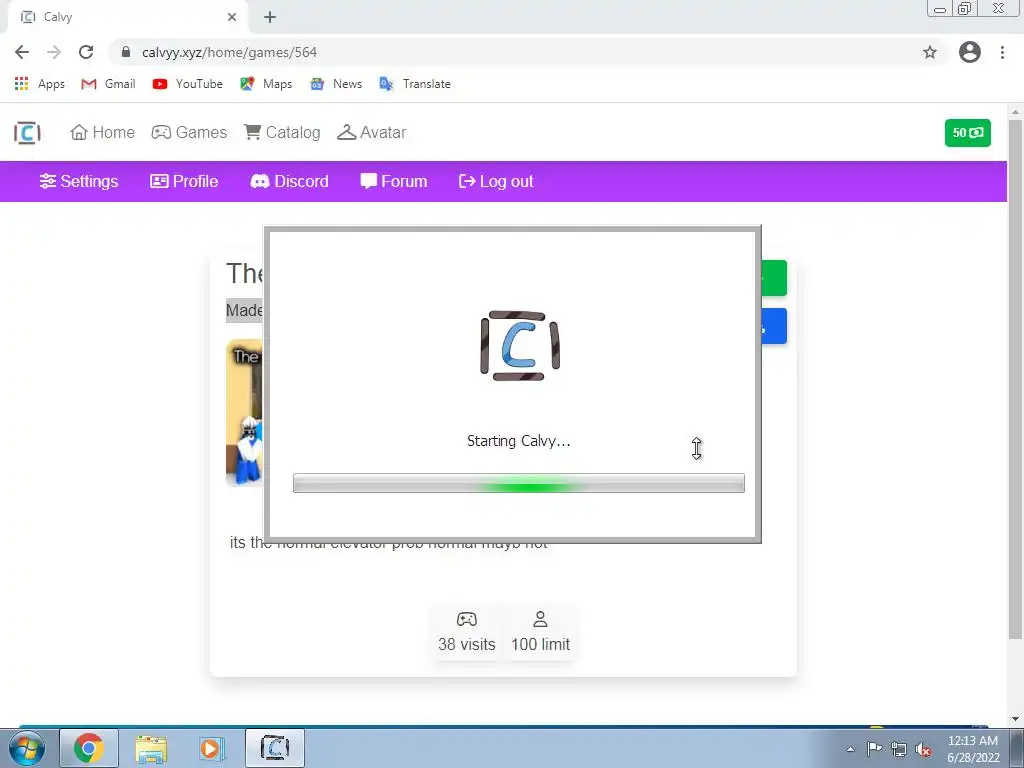Screen dimensions: 1024x768
Task: Open Profile in the purple bar
Action: tap(184, 182)
